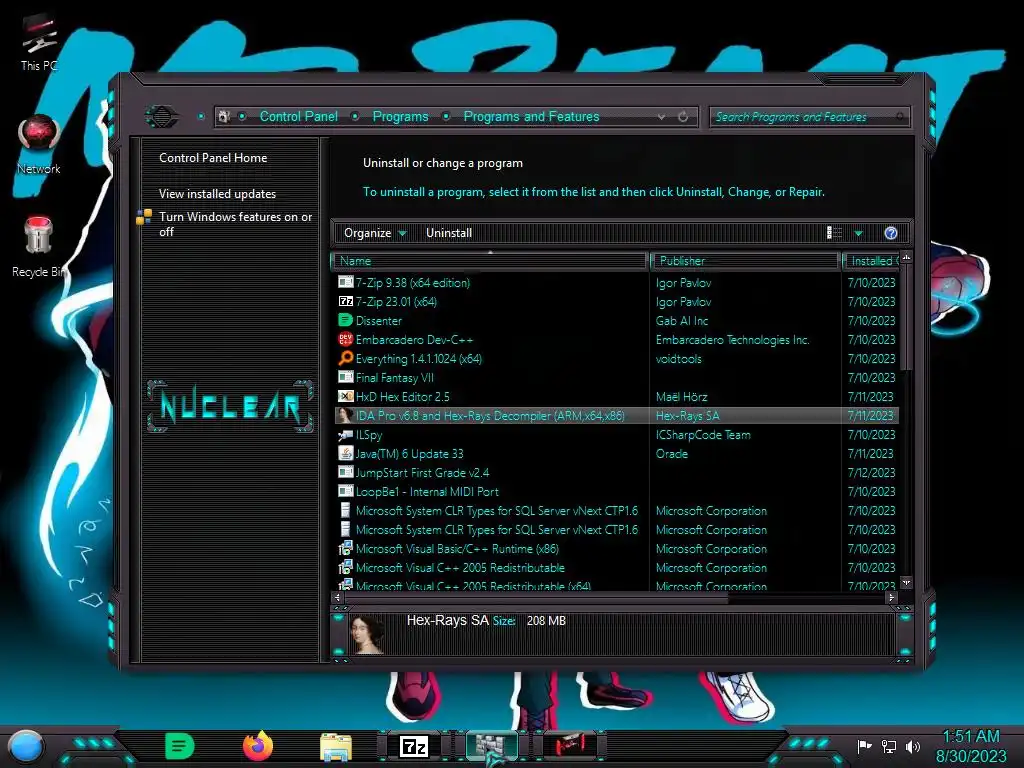Click the IDA Pro program icon
1024x768 pixels.
tap(345, 415)
